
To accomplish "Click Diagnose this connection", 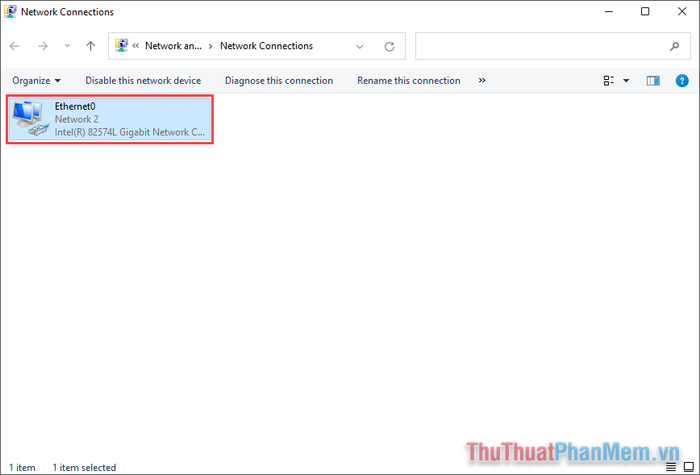I will (x=279, y=81).
